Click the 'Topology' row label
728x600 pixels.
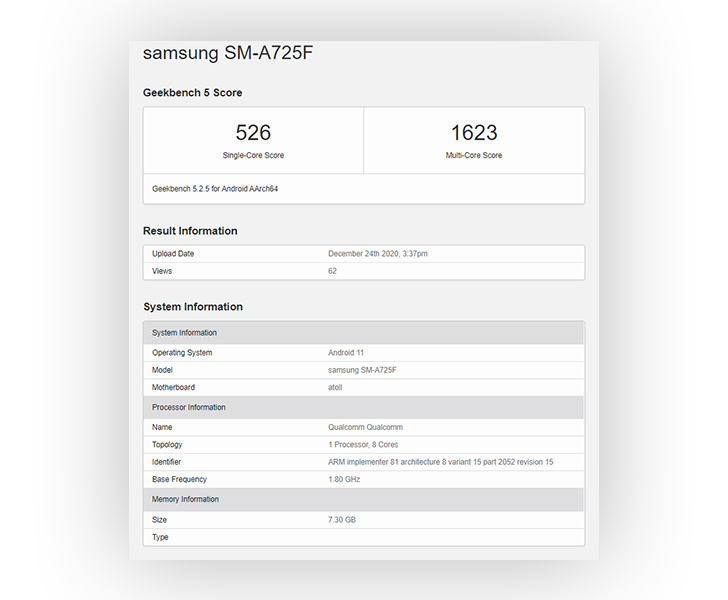tap(167, 444)
